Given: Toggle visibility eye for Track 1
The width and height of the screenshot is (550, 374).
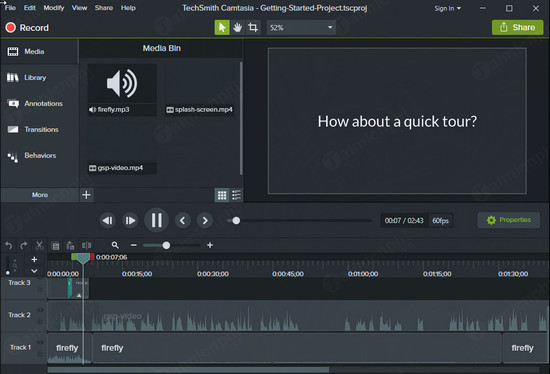Looking at the screenshot, I should (40, 342).
